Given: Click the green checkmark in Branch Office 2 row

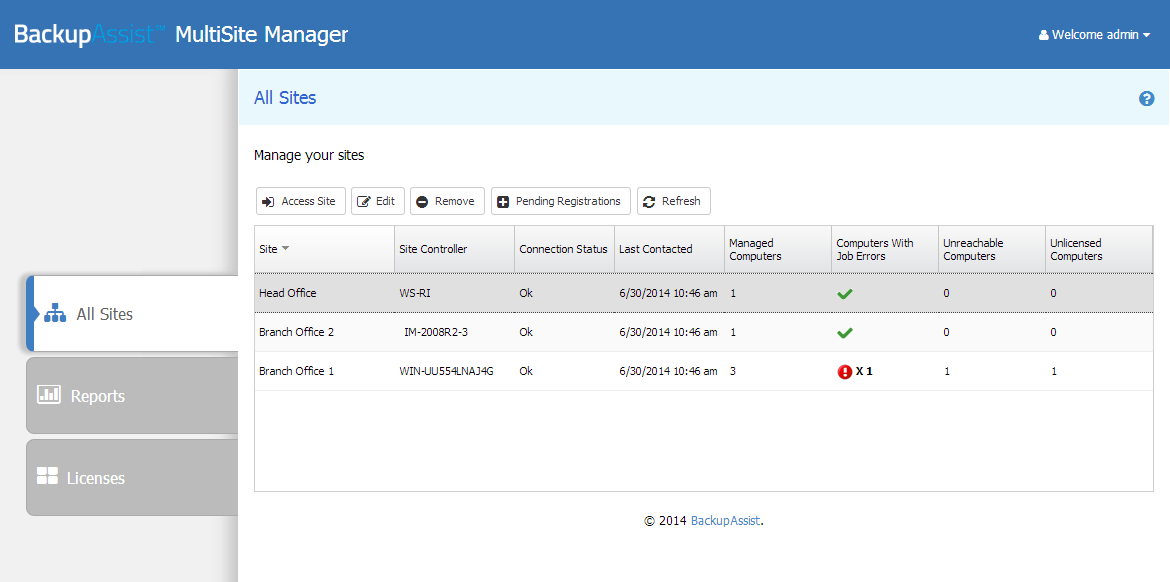Looking at the screenshot, I should 845,333.
